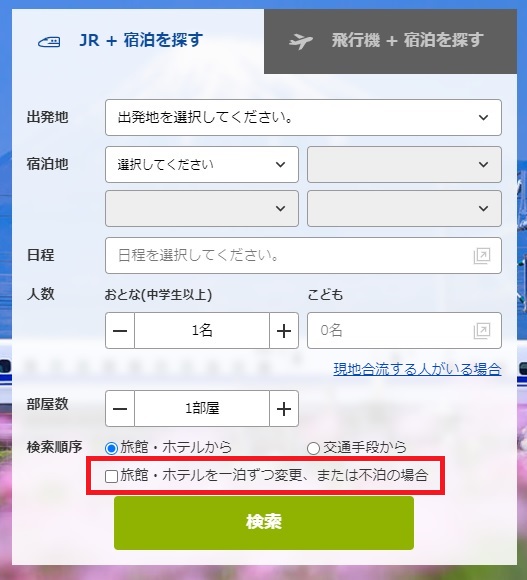Open date picker popup icon in 日程 field
The image size is (527, 580).
pyautogui.click(x=482, y=256)
